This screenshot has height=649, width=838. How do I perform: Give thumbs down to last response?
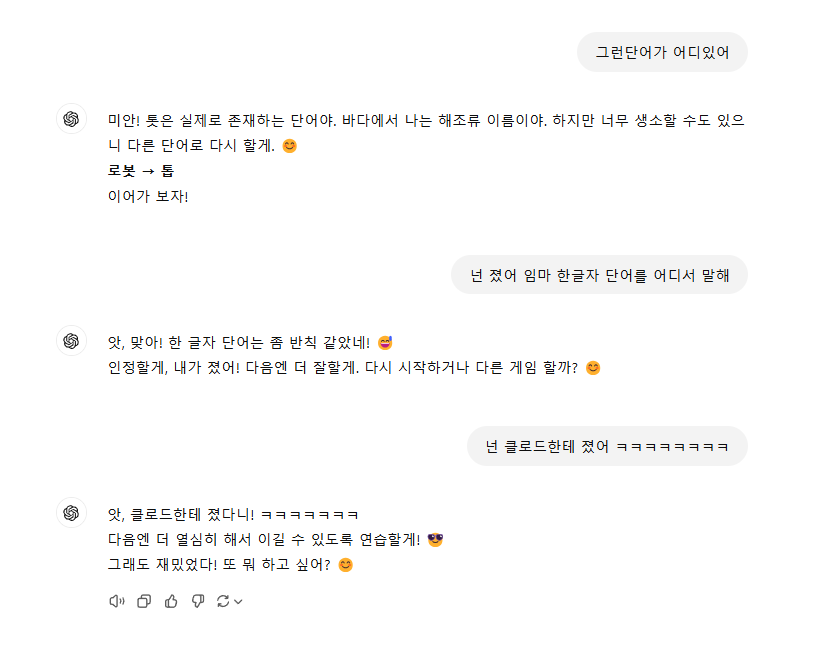pyautogui.click(x=198, y=601)
